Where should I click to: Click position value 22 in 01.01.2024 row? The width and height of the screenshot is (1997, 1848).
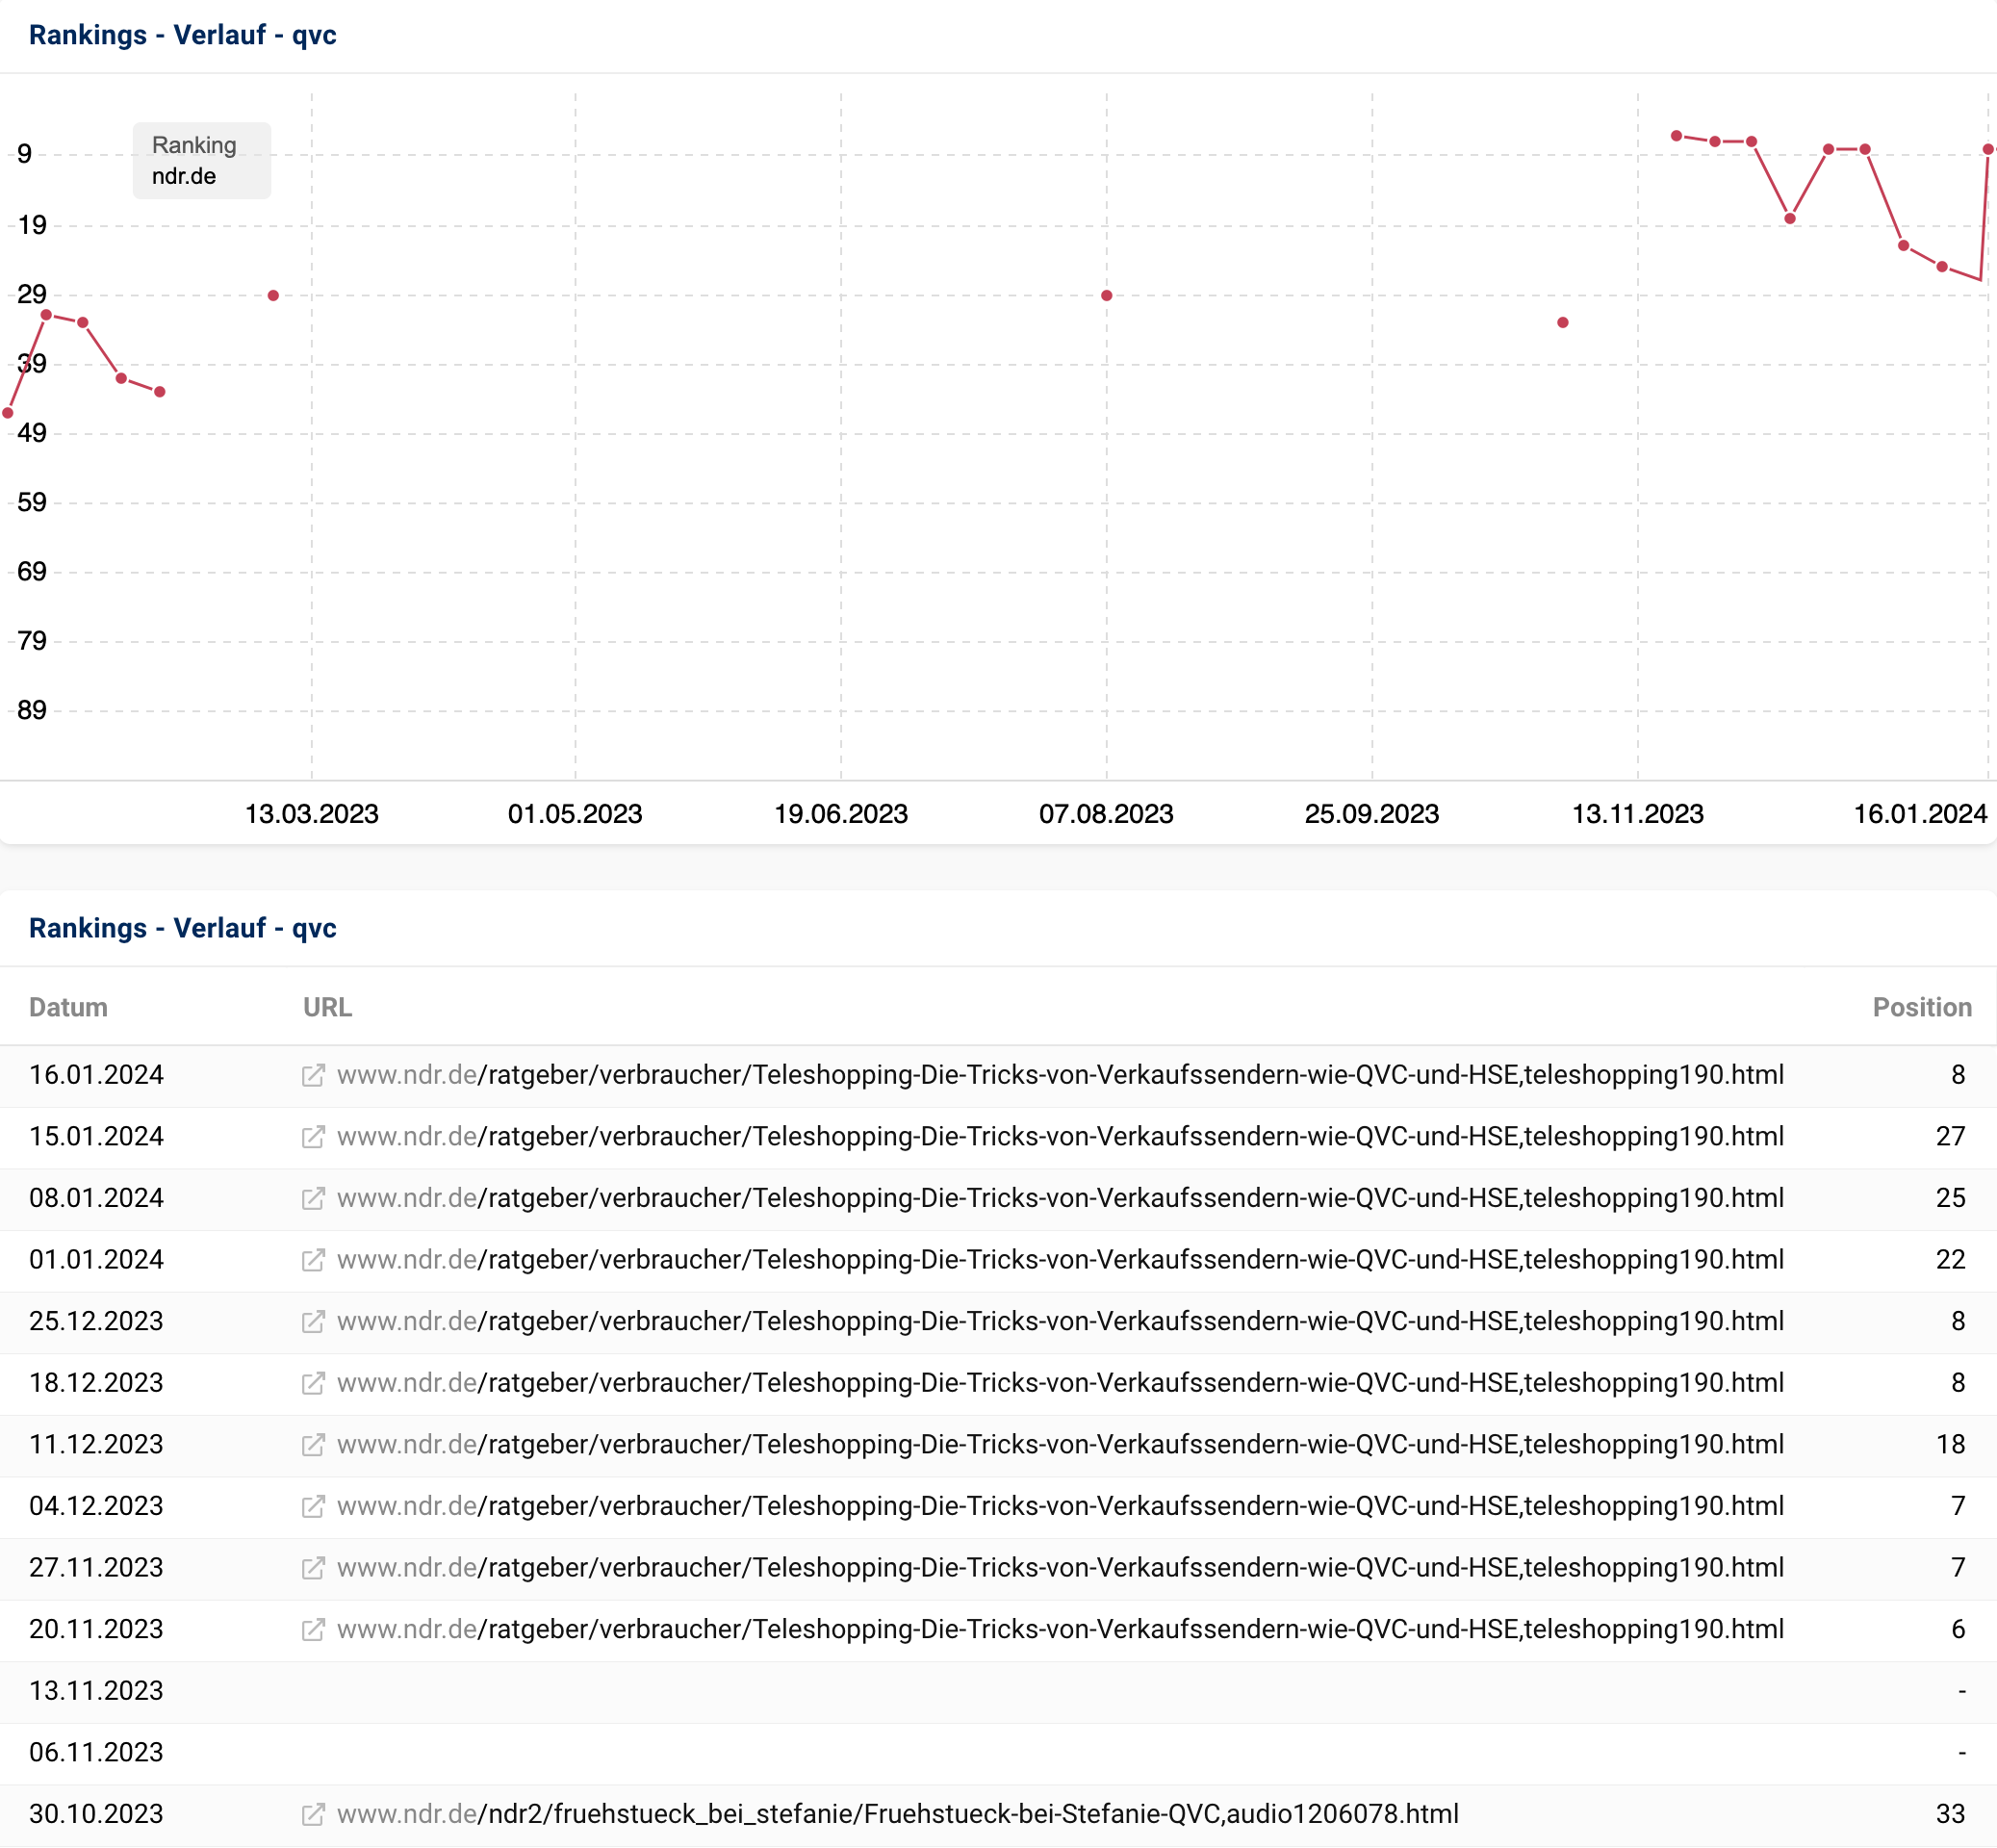[x=1951, y=1260]
